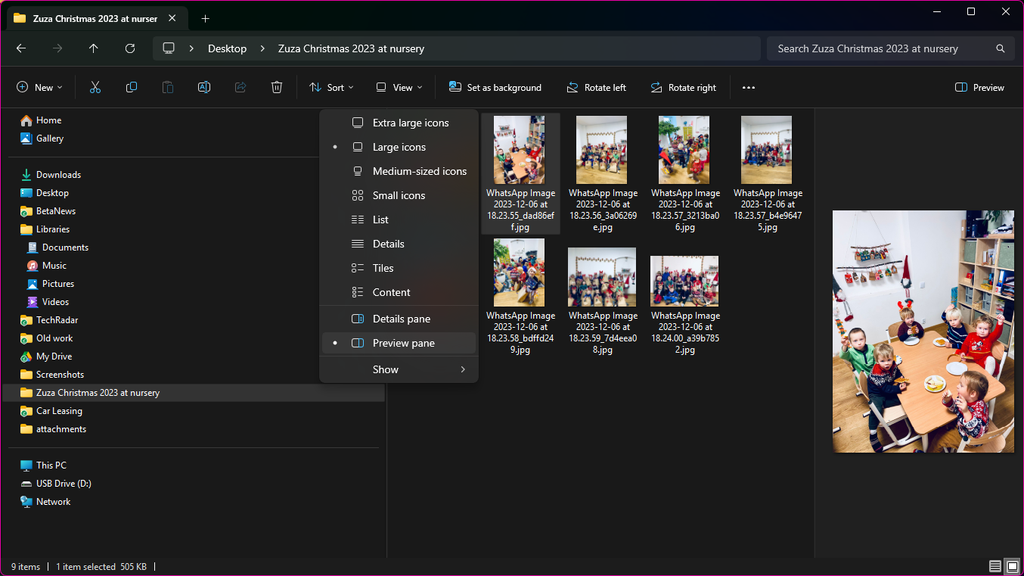Select the Paste icon

pyautogui.click(x=167, y=87)
